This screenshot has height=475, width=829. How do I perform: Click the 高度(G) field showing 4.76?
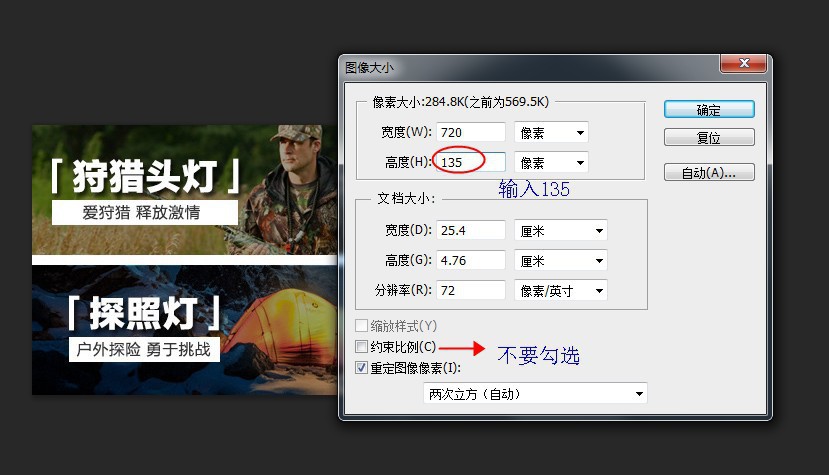click(x=471, y=260)
